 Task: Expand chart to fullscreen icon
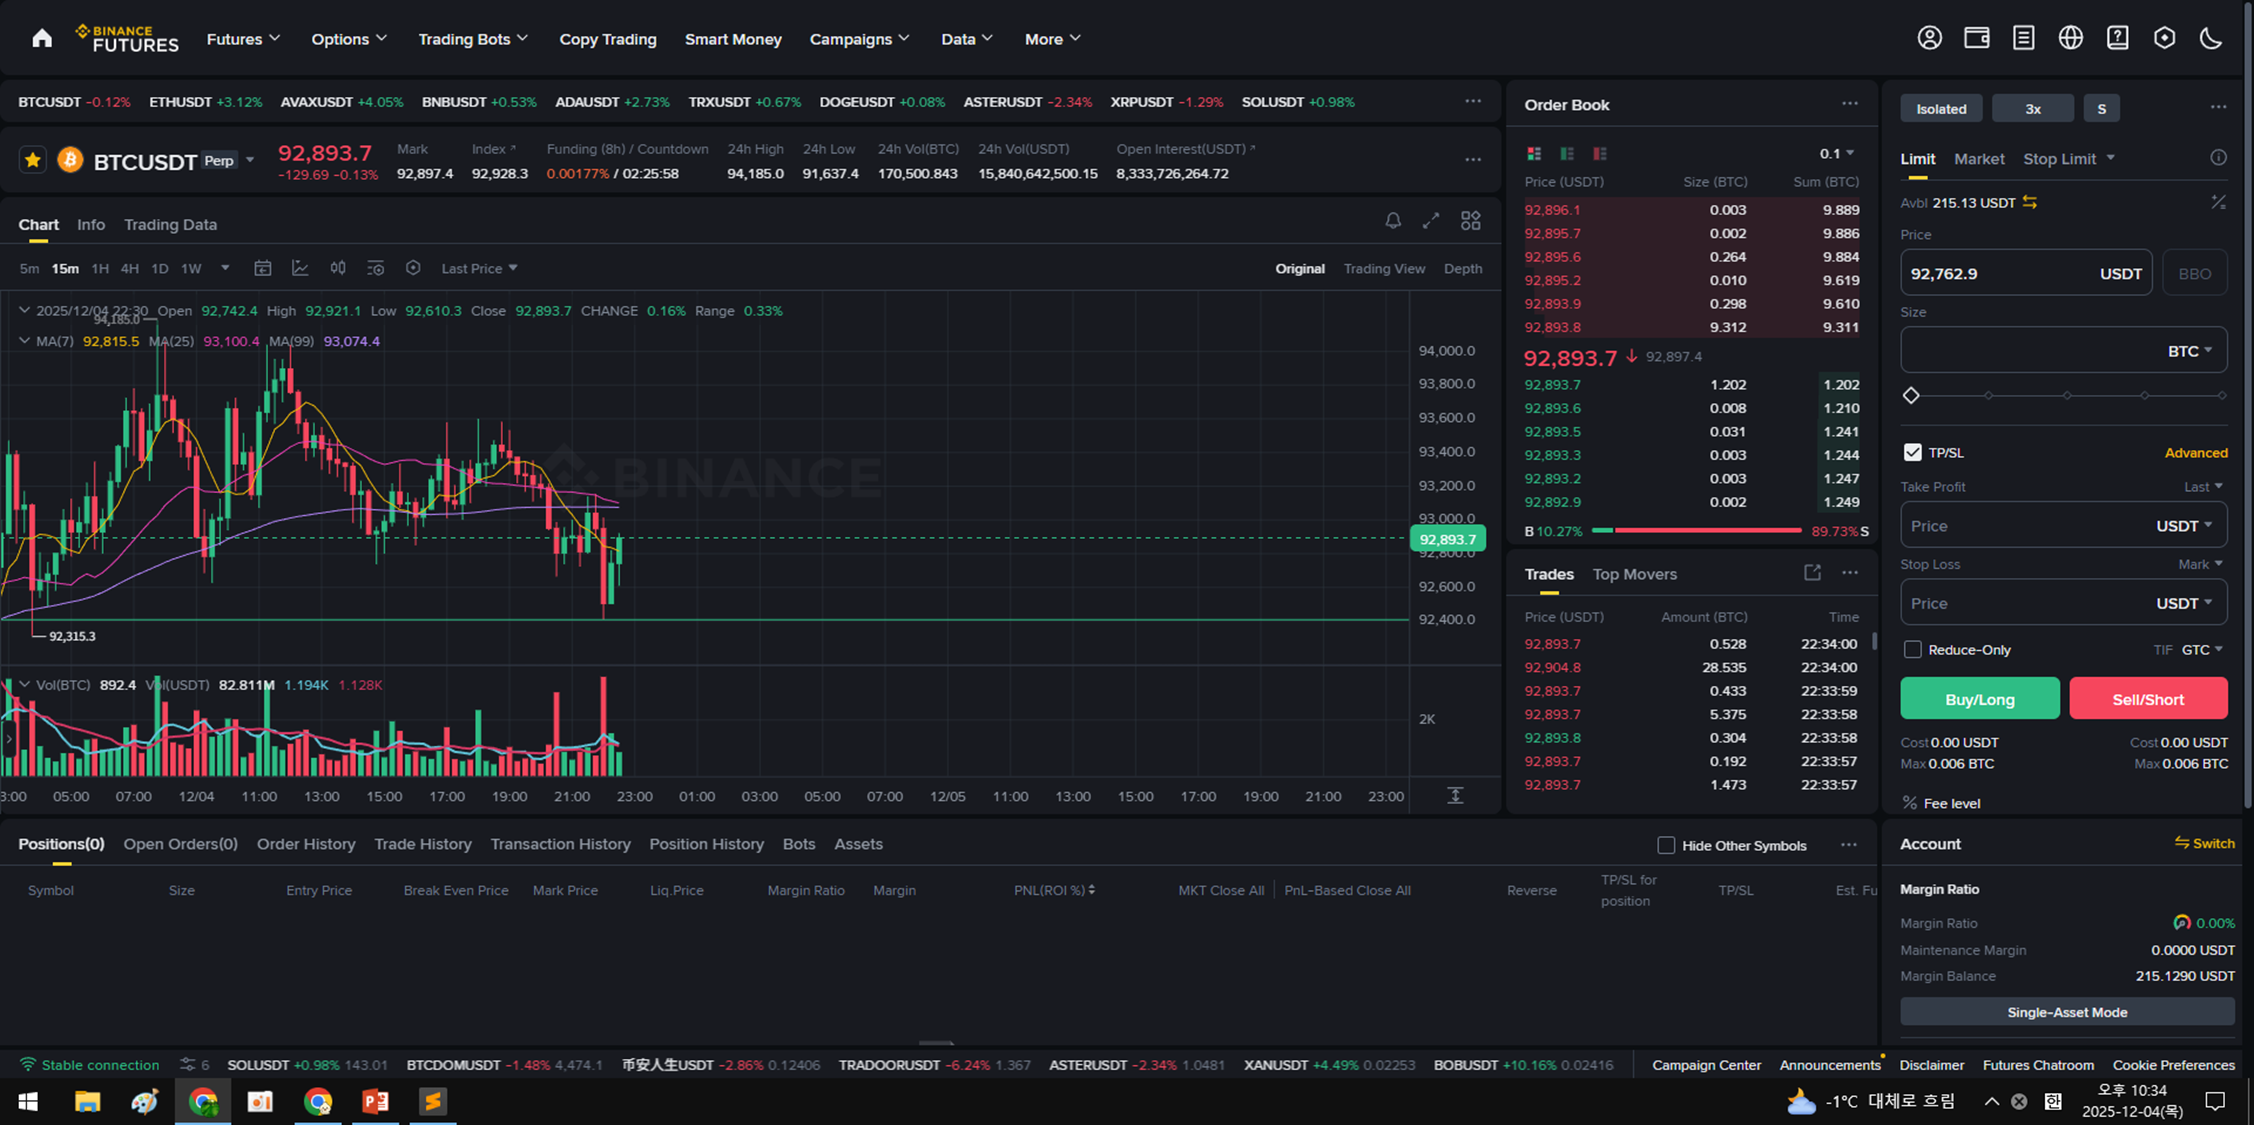(1431, 221)
